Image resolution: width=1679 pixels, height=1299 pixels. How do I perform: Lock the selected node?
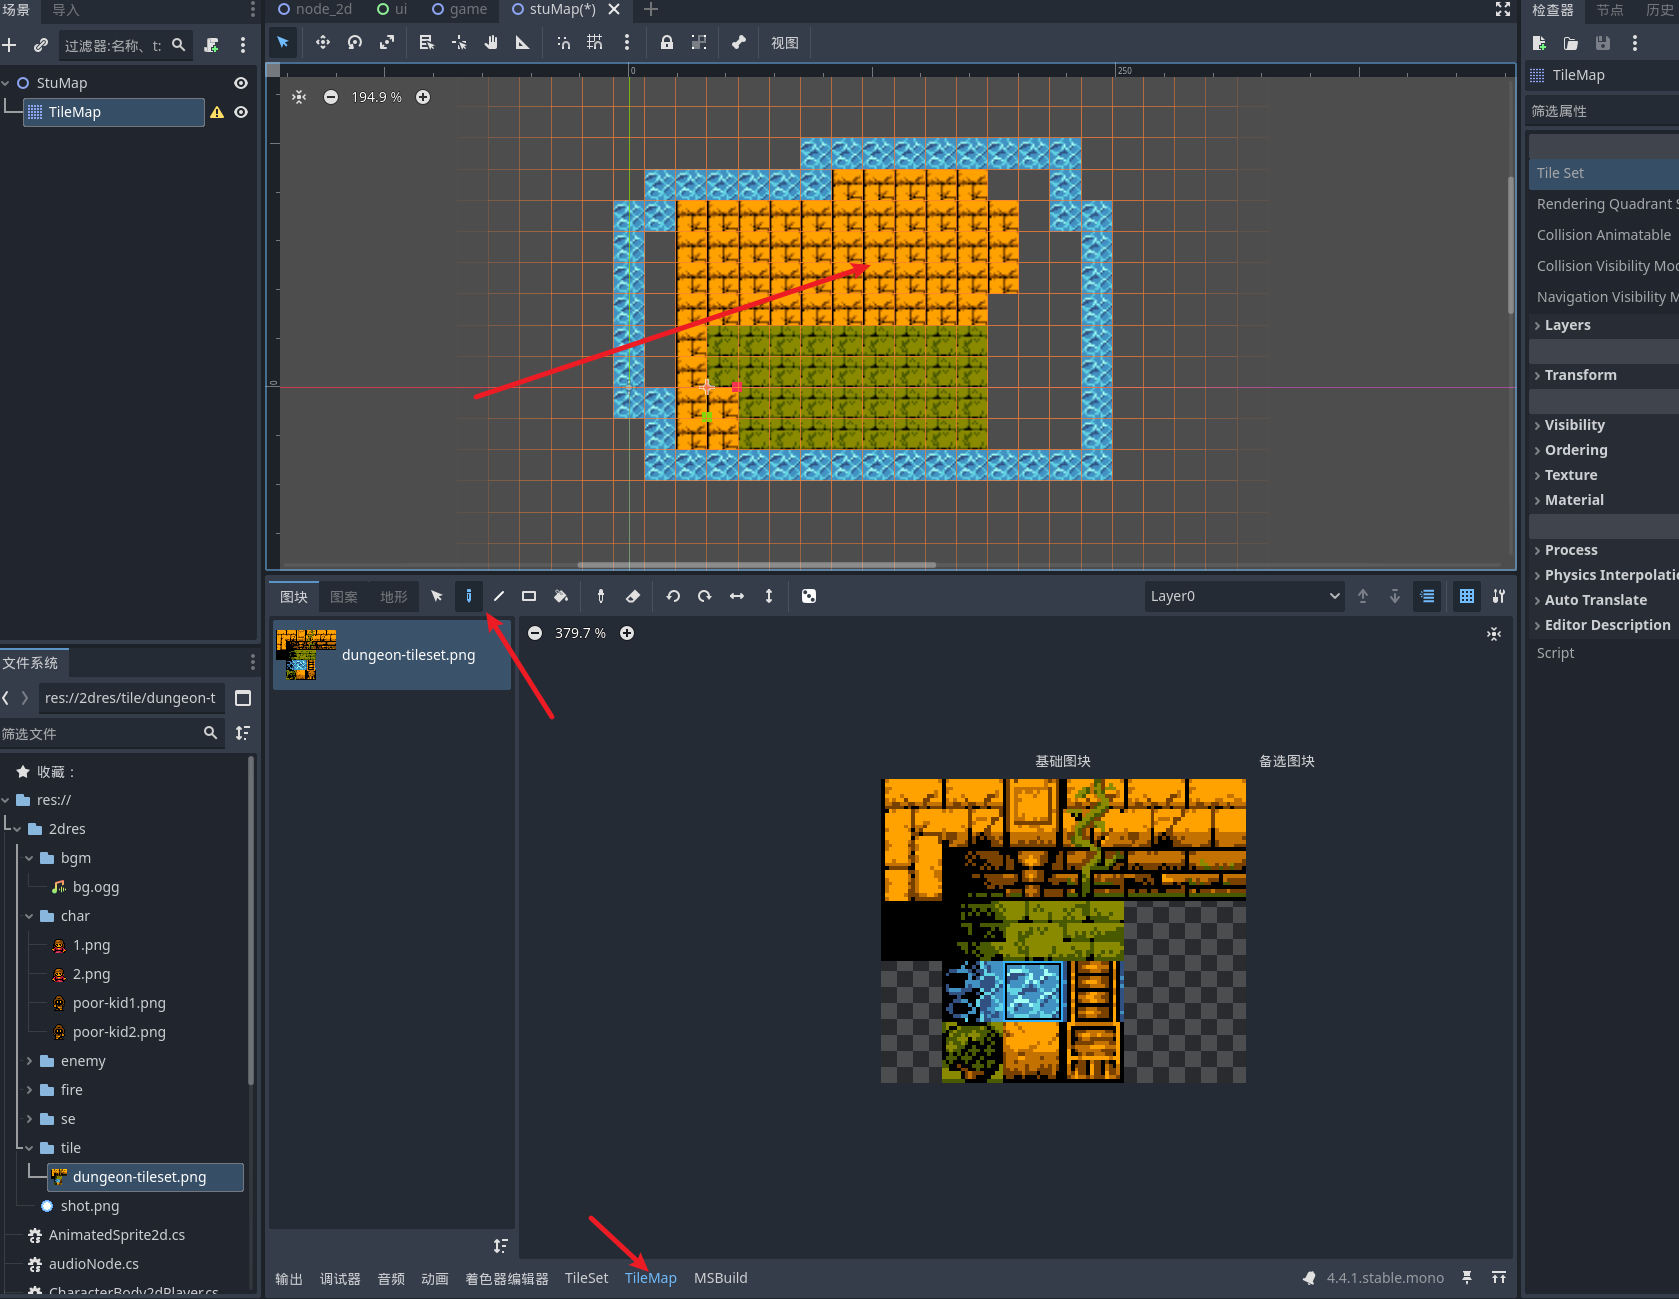667,42
